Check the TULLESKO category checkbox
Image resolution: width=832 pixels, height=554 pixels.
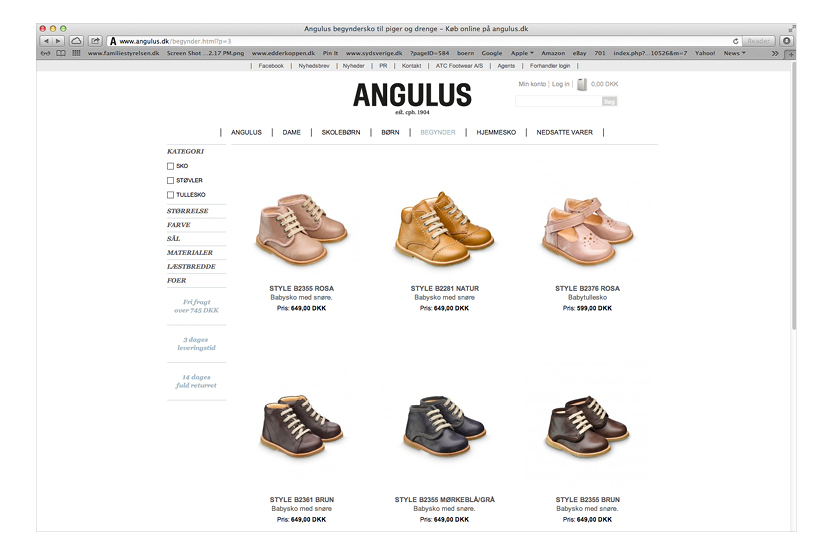pos(170,195)
